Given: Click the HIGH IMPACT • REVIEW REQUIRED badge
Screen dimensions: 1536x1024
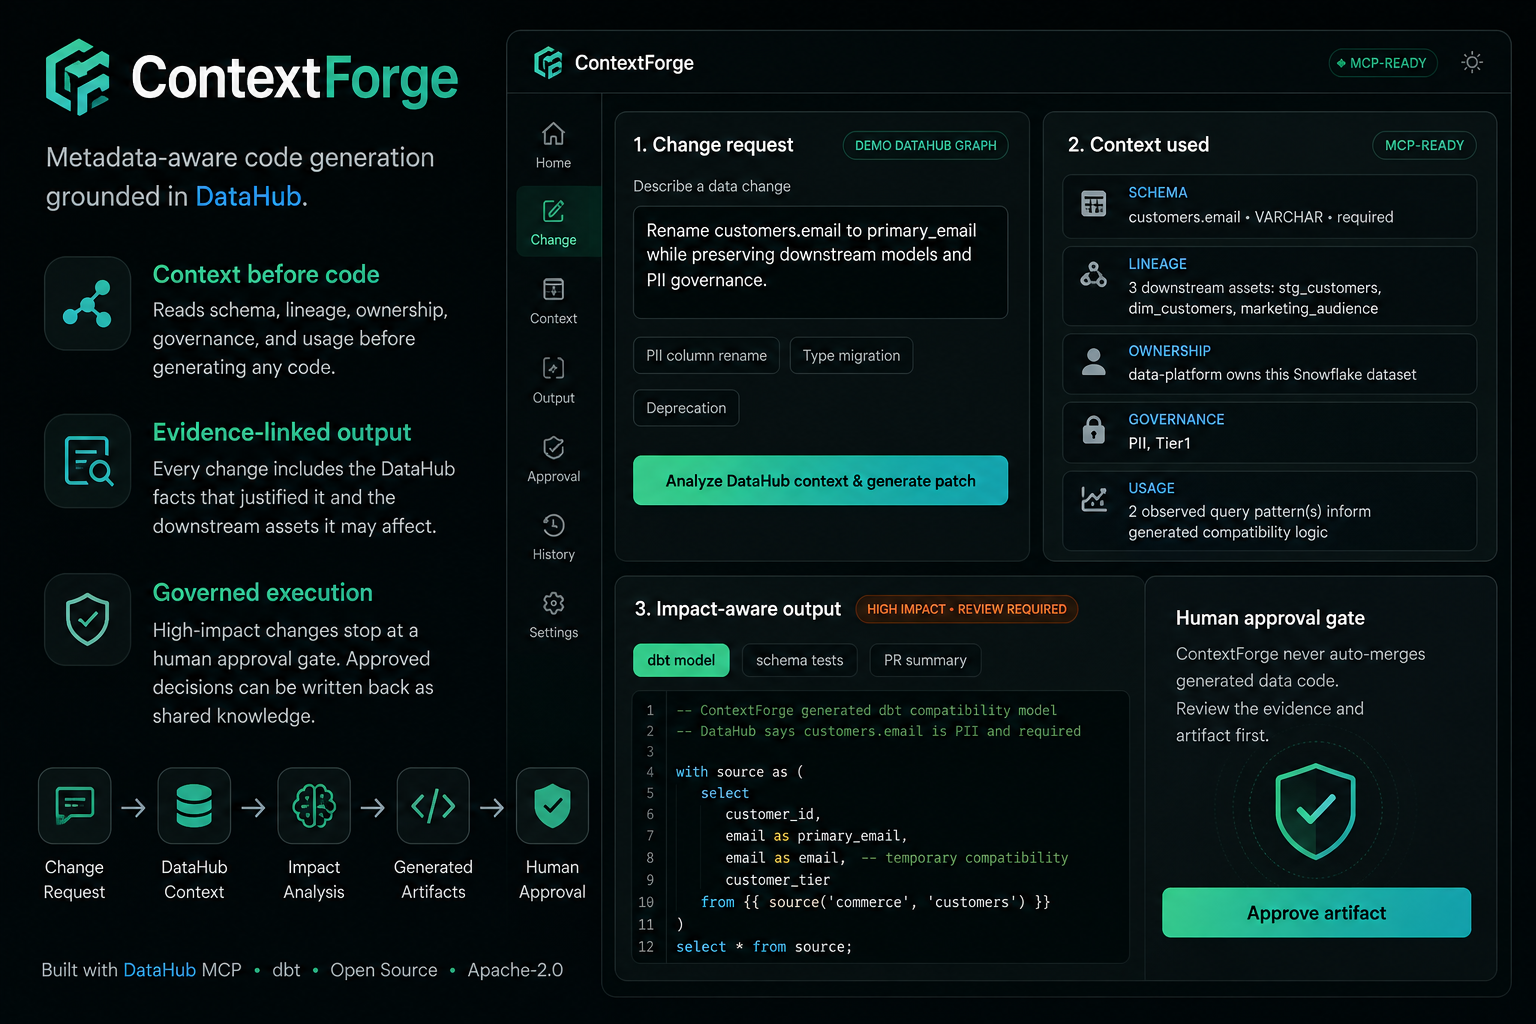Looking at the screenshot, I should coord(966,609).
